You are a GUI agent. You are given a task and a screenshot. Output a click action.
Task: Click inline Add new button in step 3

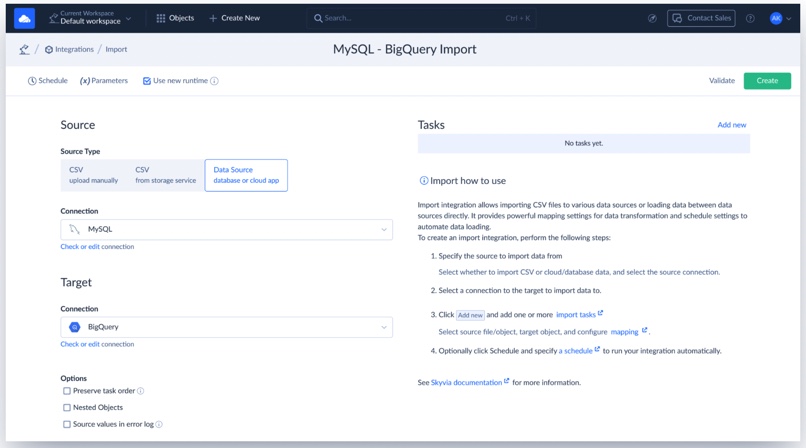pos(470,315)
